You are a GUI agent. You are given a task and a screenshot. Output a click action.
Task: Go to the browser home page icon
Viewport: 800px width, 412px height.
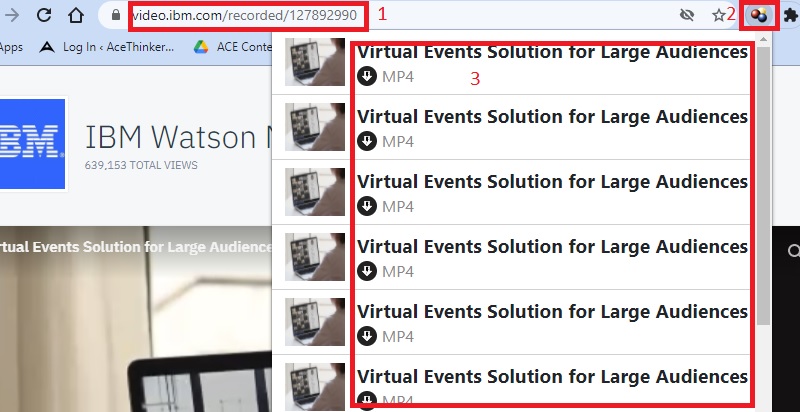coord(76,15)
